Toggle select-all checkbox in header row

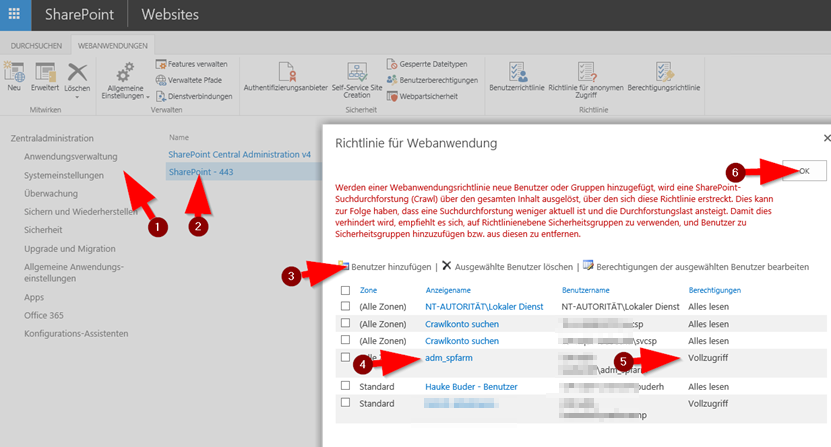pos(346,290)
